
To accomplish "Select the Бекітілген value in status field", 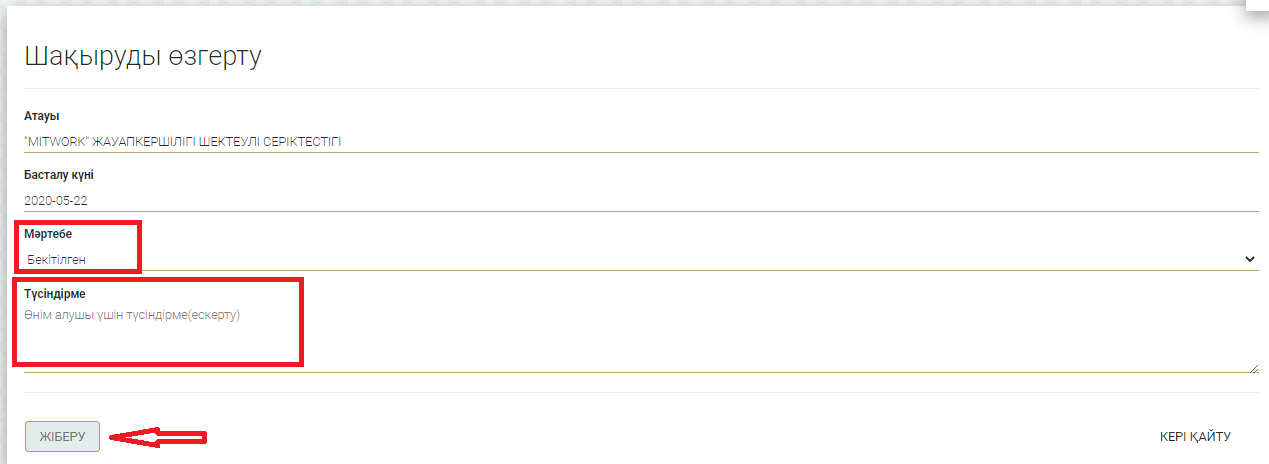I will pyautogui.click(x=57, y=260).
